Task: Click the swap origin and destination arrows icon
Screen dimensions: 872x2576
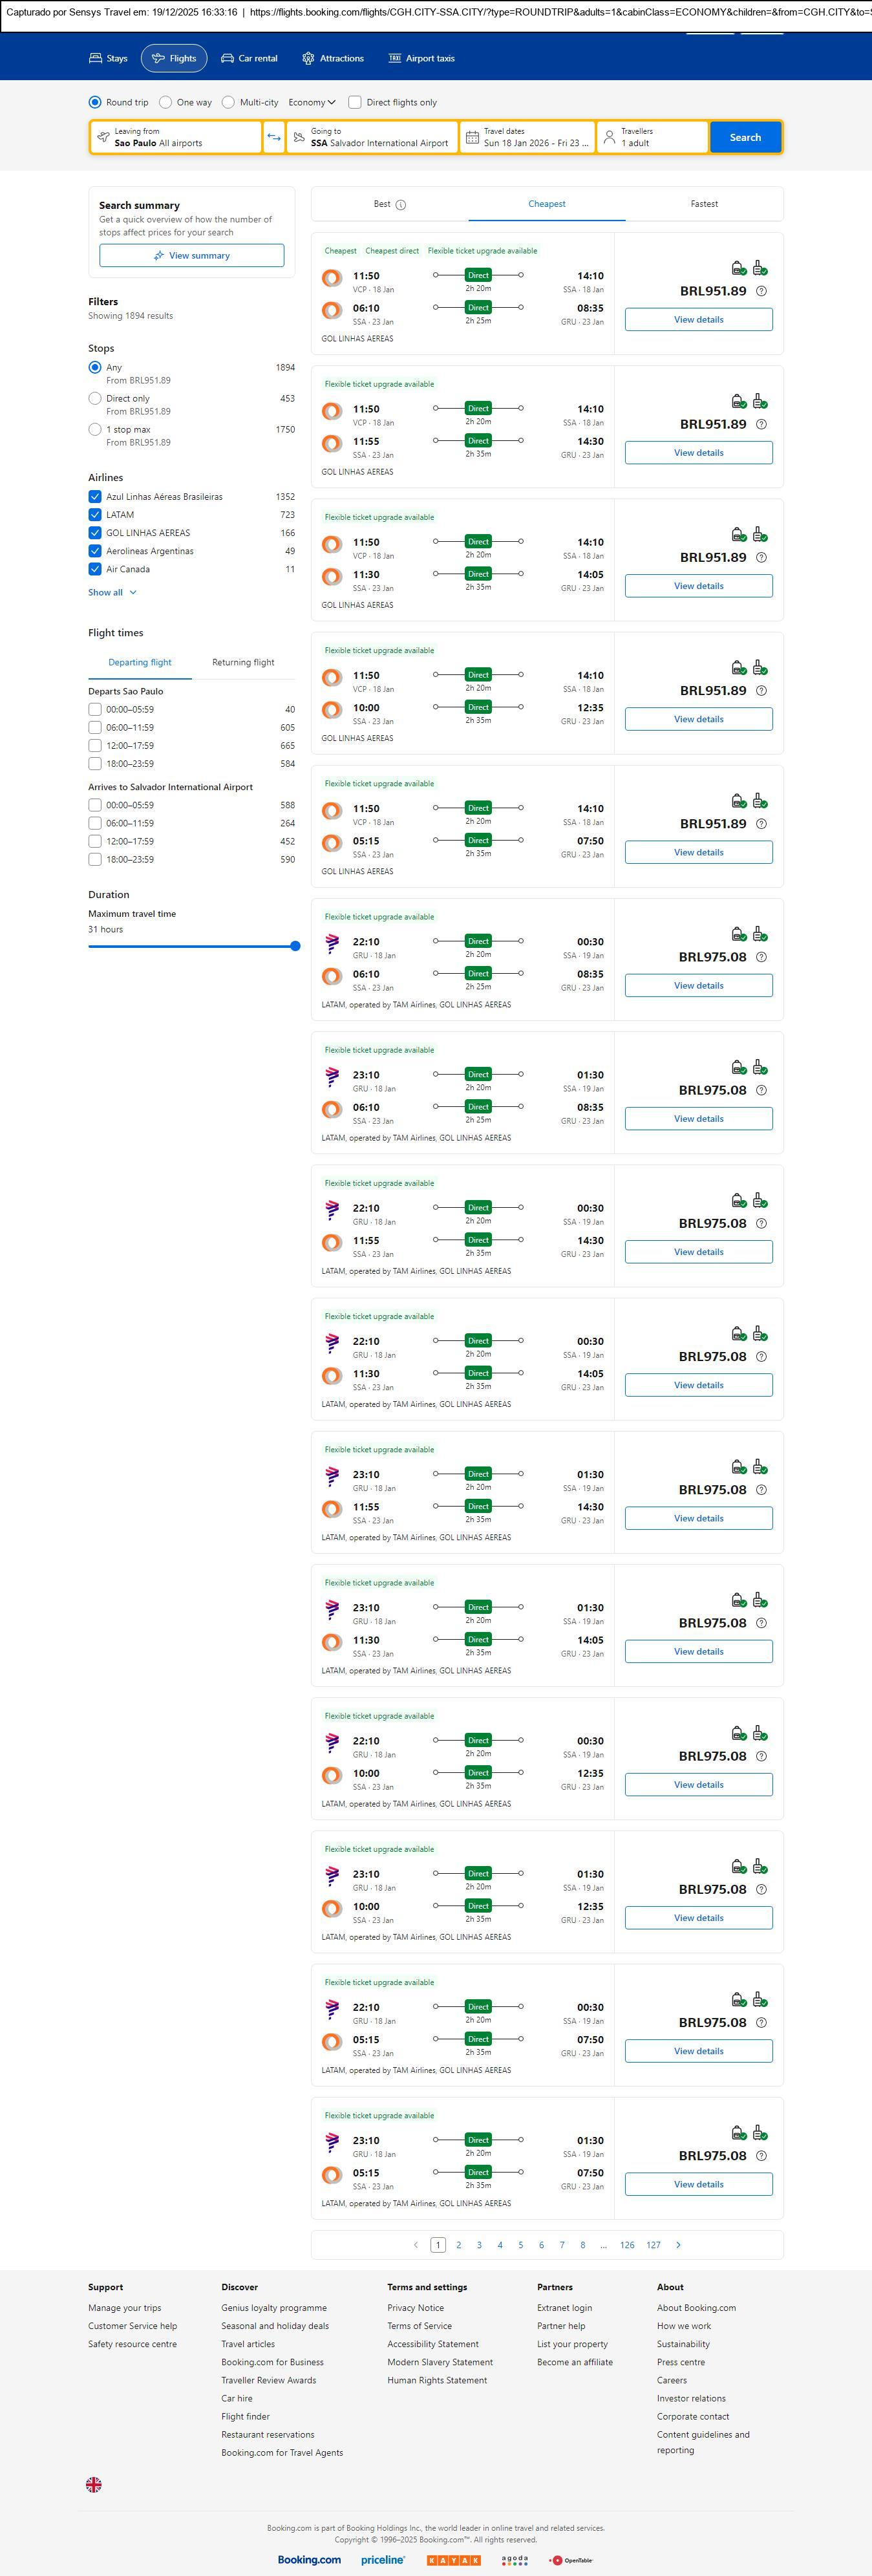Action: click(x=274, y=137)
